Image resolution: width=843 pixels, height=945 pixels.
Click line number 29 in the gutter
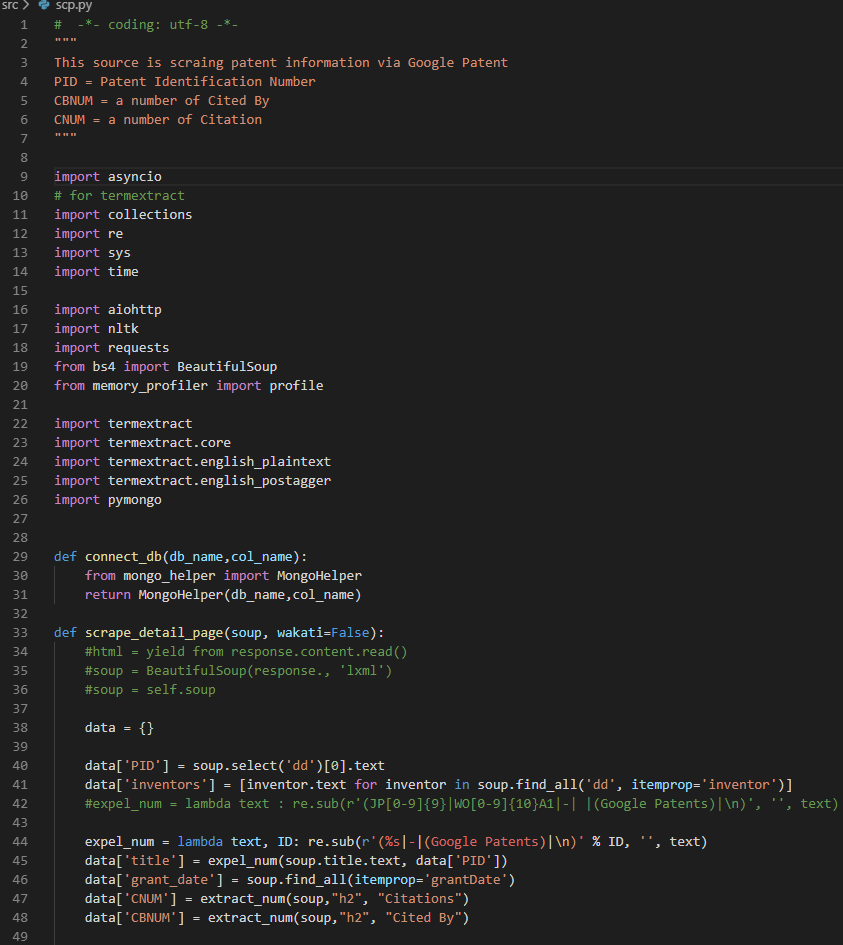click(22, 556)
